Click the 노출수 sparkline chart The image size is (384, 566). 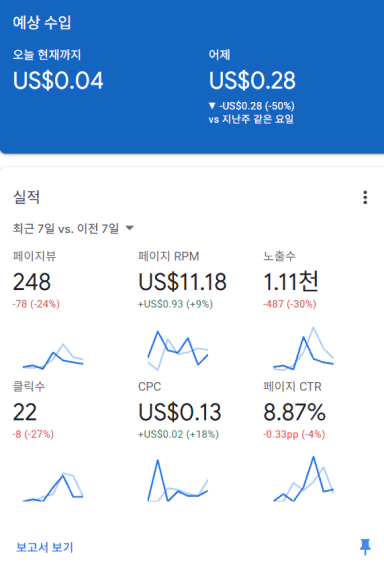(x=304, y=349)
